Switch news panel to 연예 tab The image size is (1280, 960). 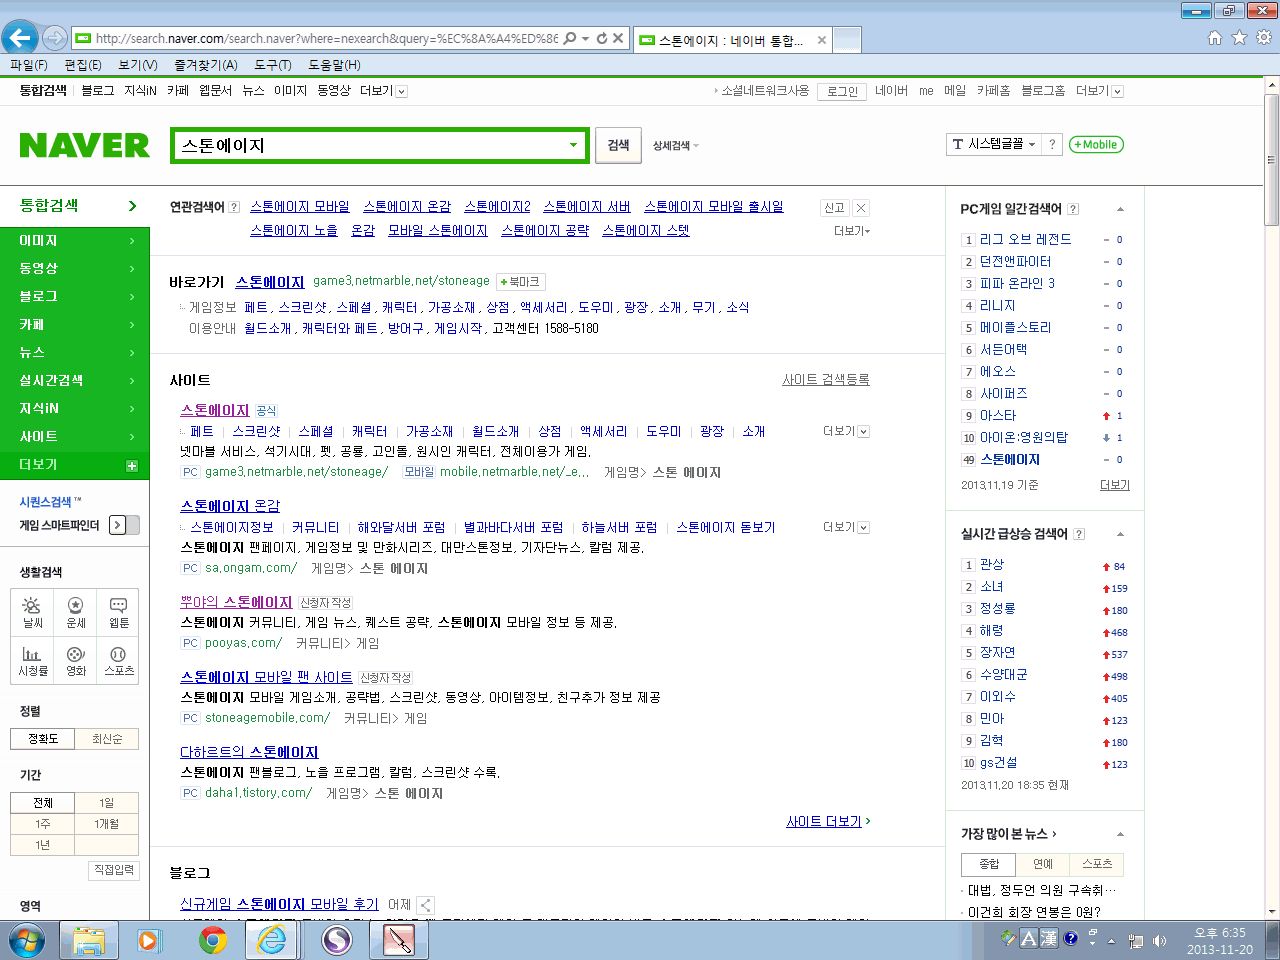click(x=1043, y=864)
